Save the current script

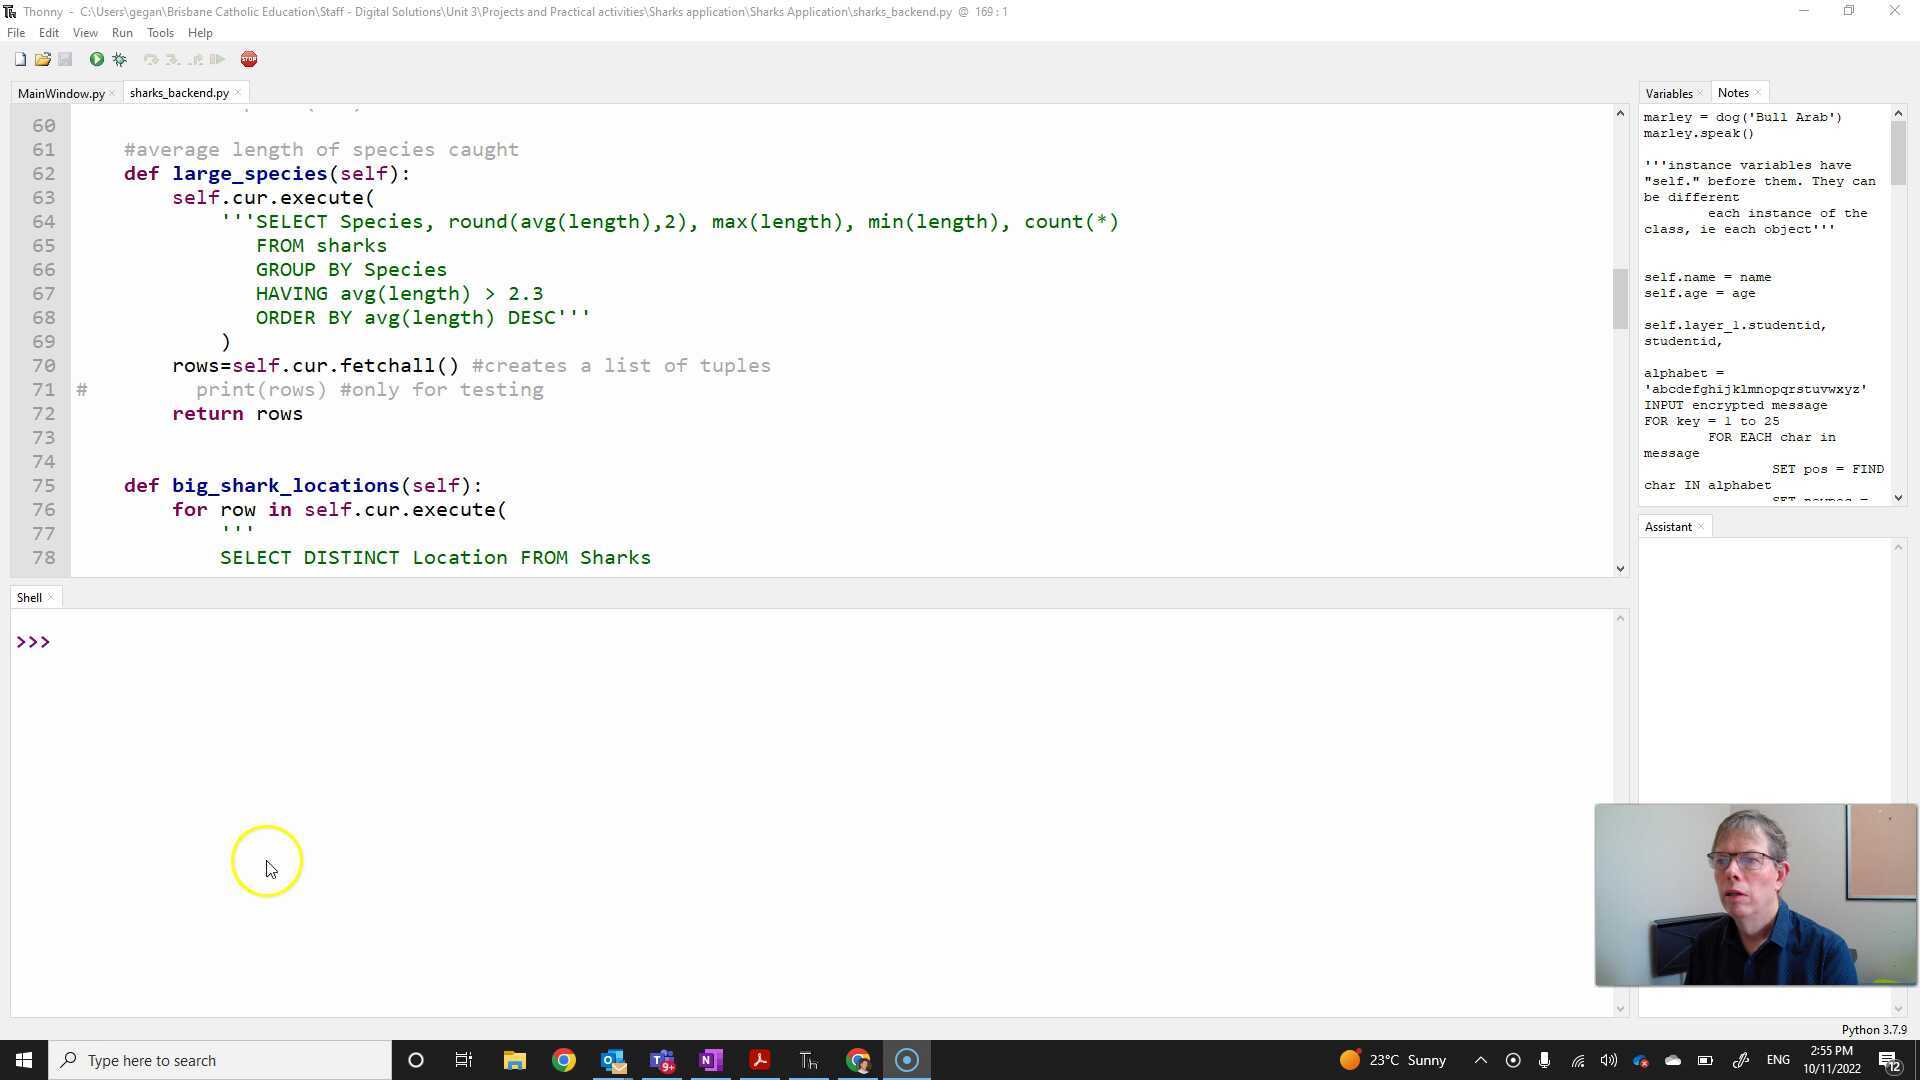pos(66,59)
